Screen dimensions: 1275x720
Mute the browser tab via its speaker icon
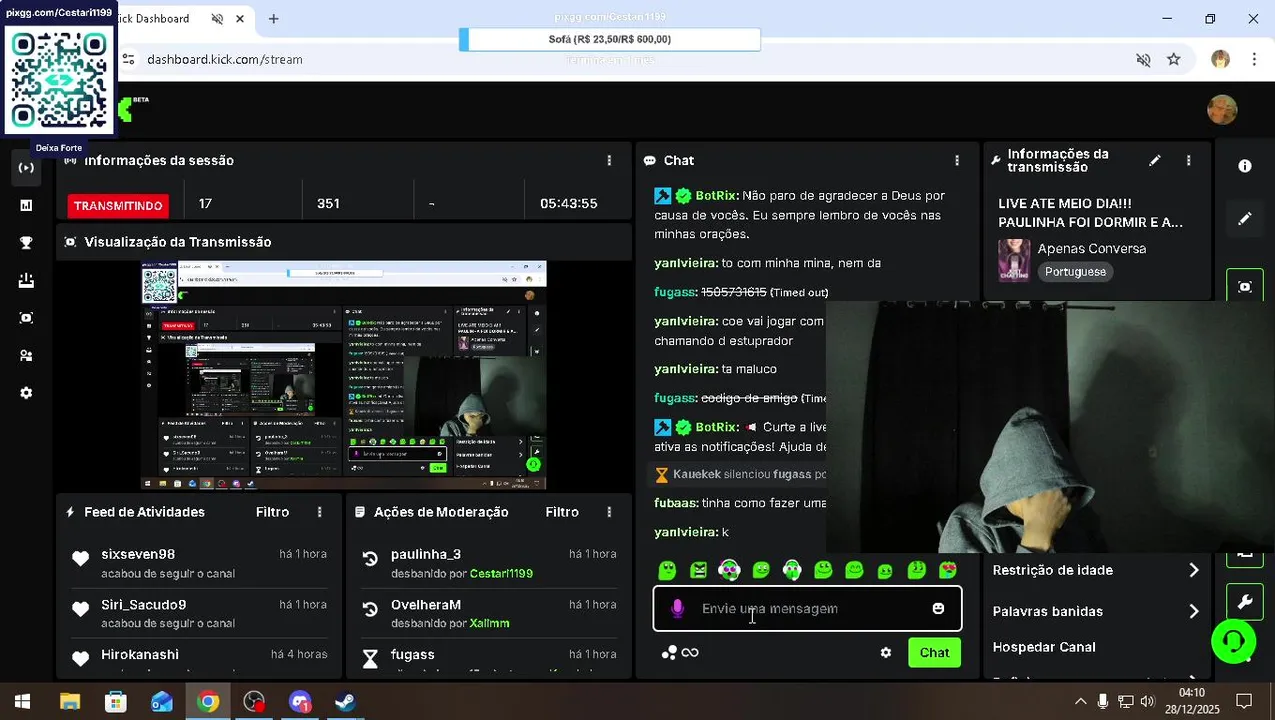217,19
